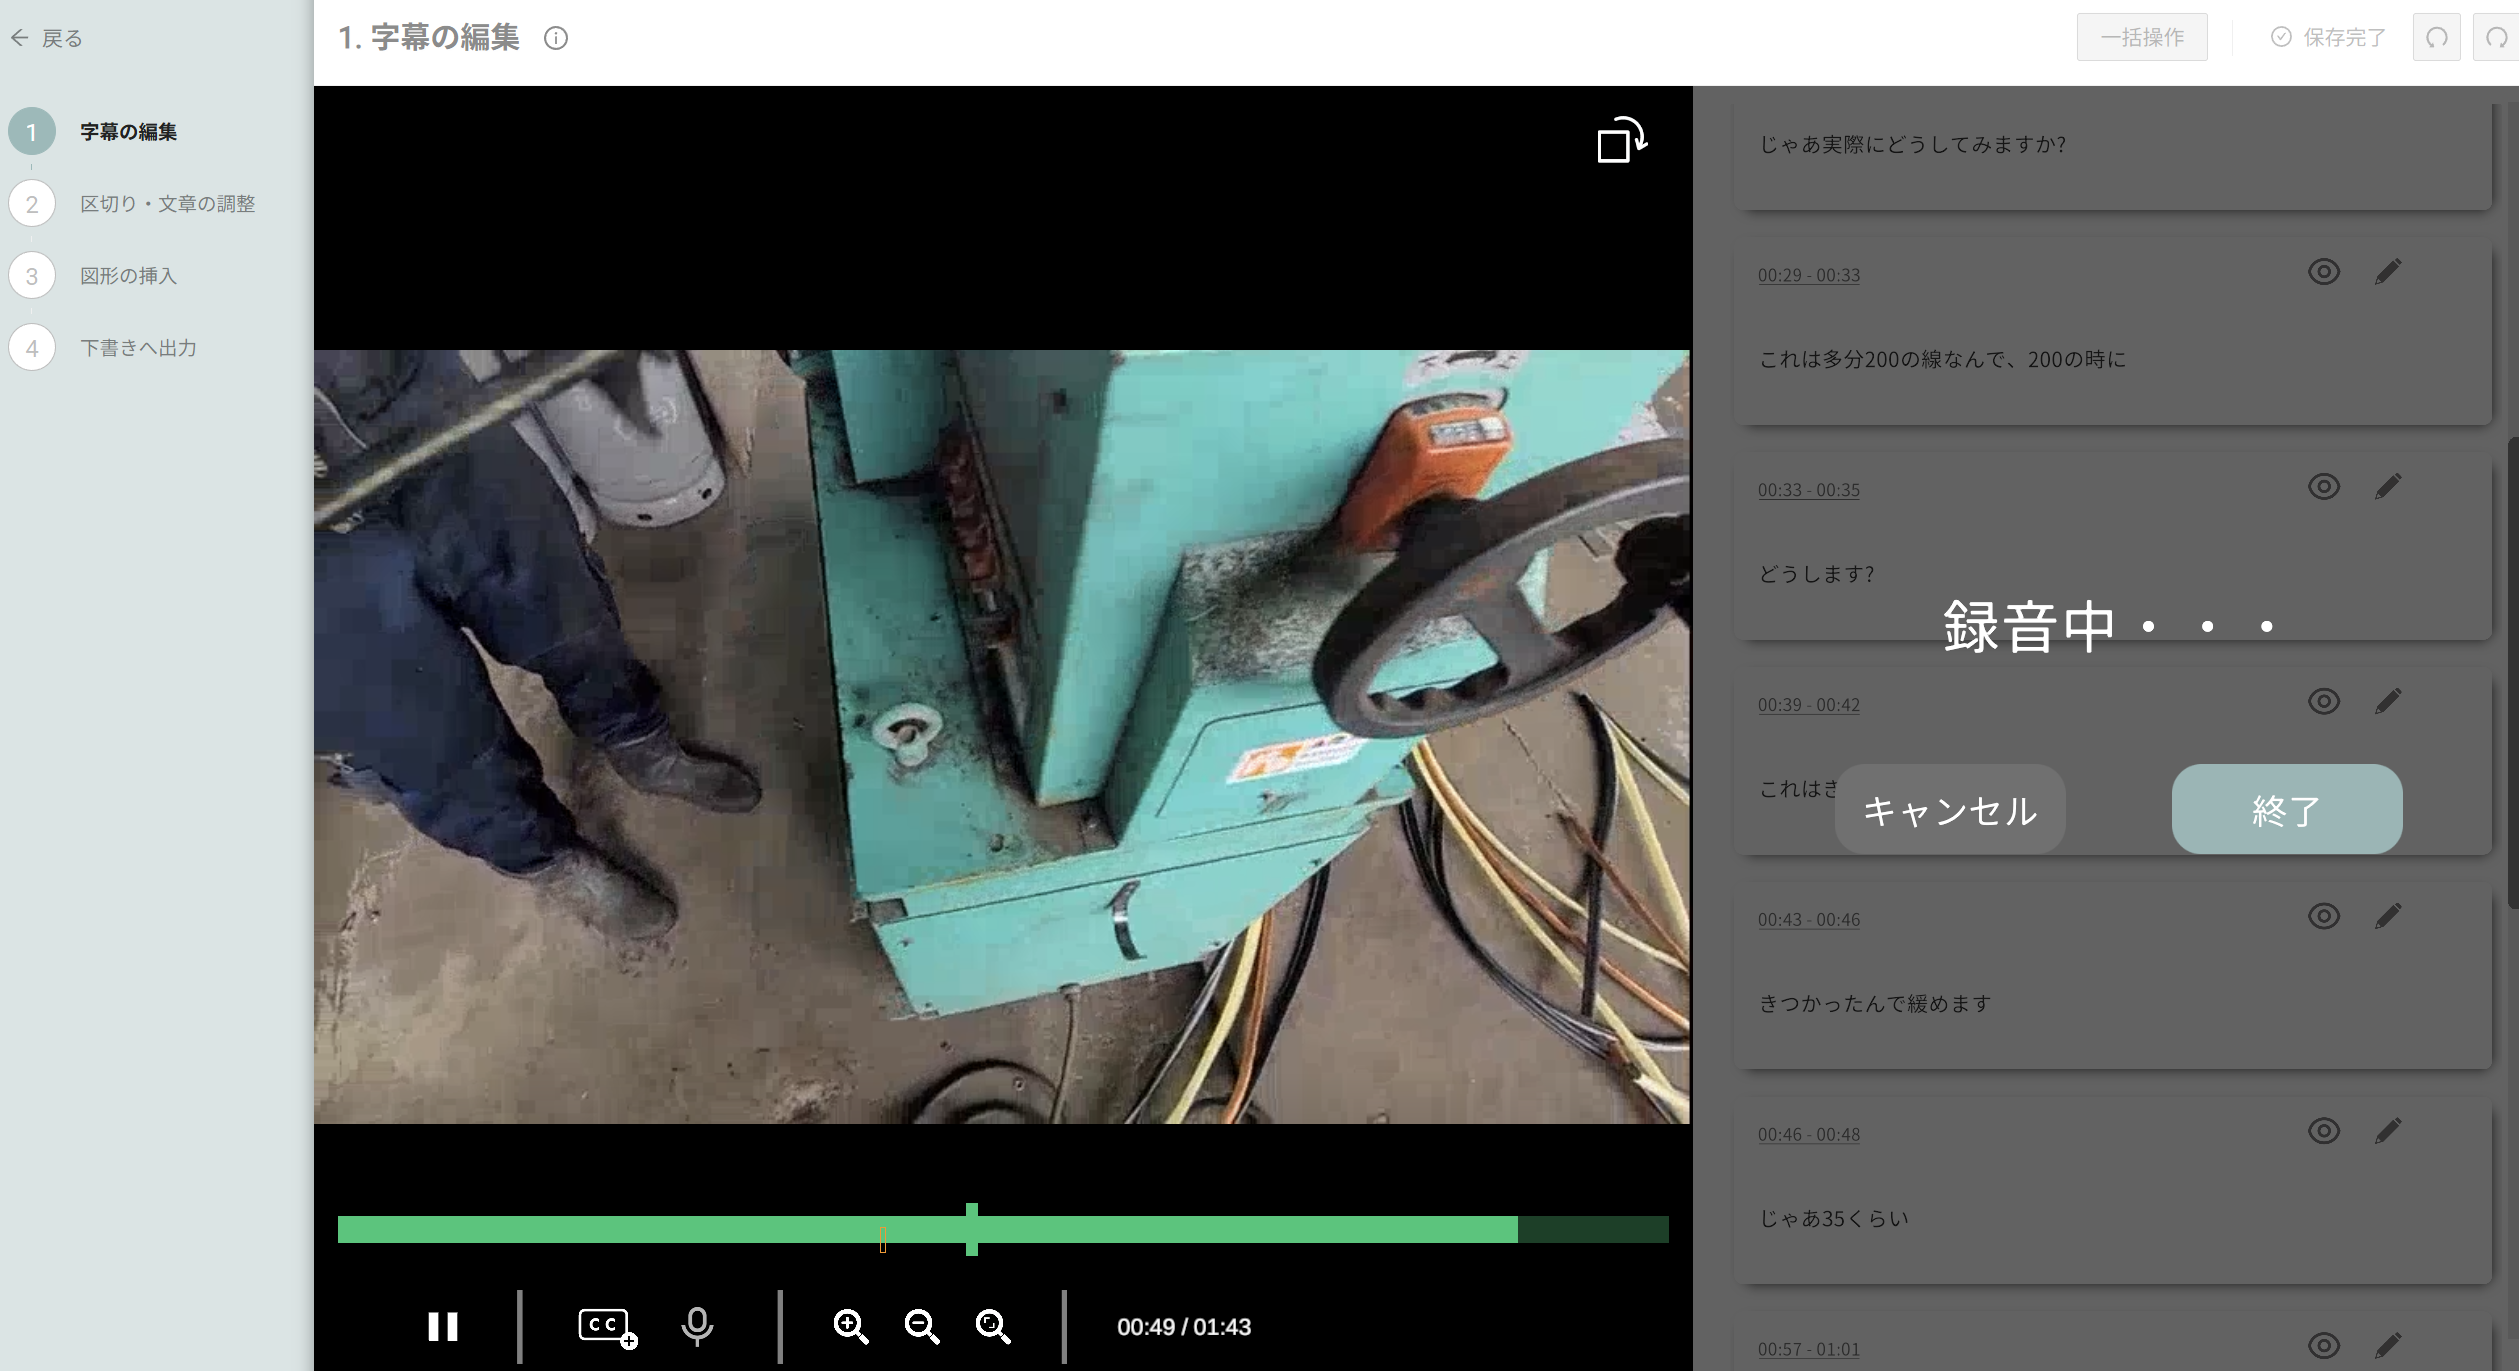Click the microphone recording icon
Image resolution: width=2519 pixels, height=1371 pixels.
pos(697,1326)
